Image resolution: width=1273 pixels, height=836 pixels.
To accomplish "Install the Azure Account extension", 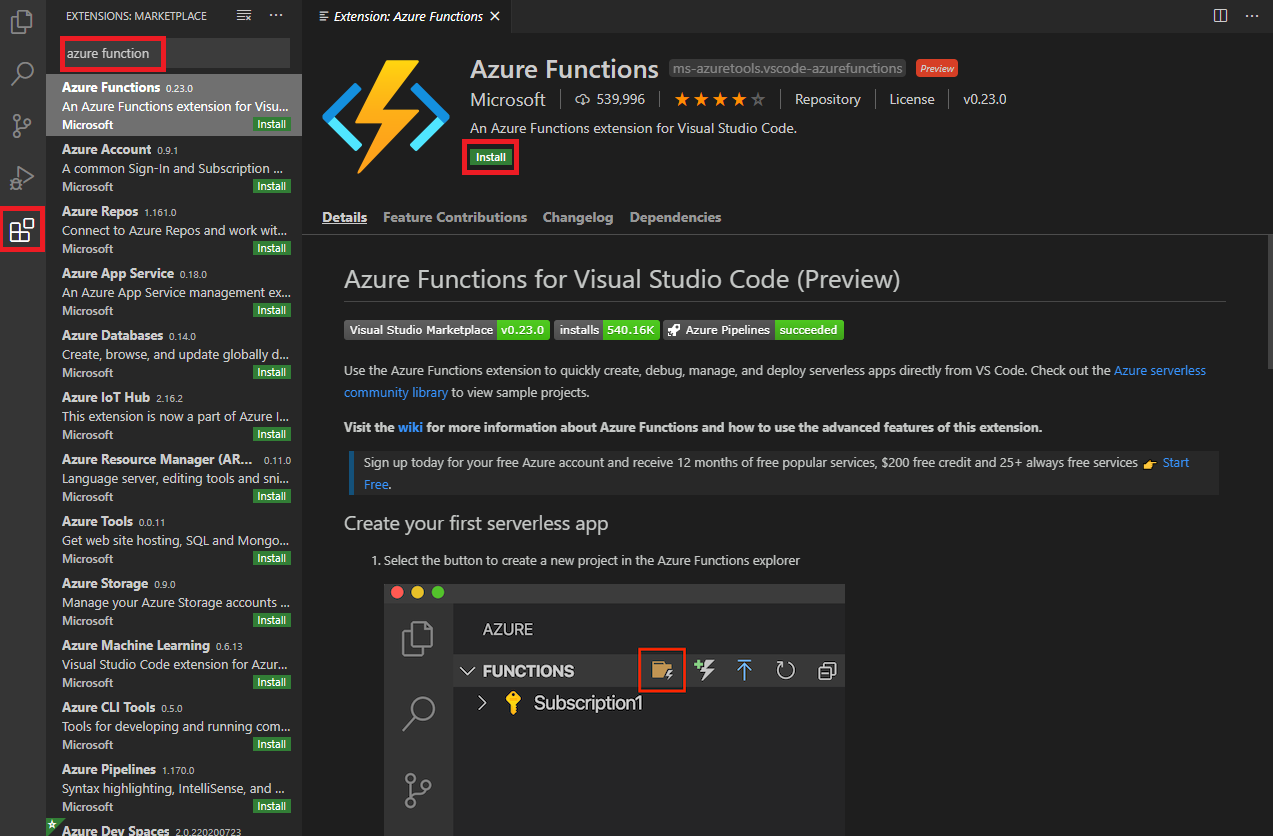I will click(272, 187).
